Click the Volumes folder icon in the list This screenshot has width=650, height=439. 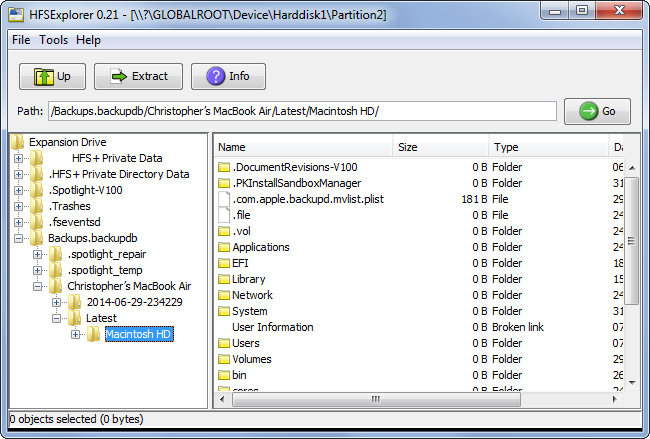[224, 359]
